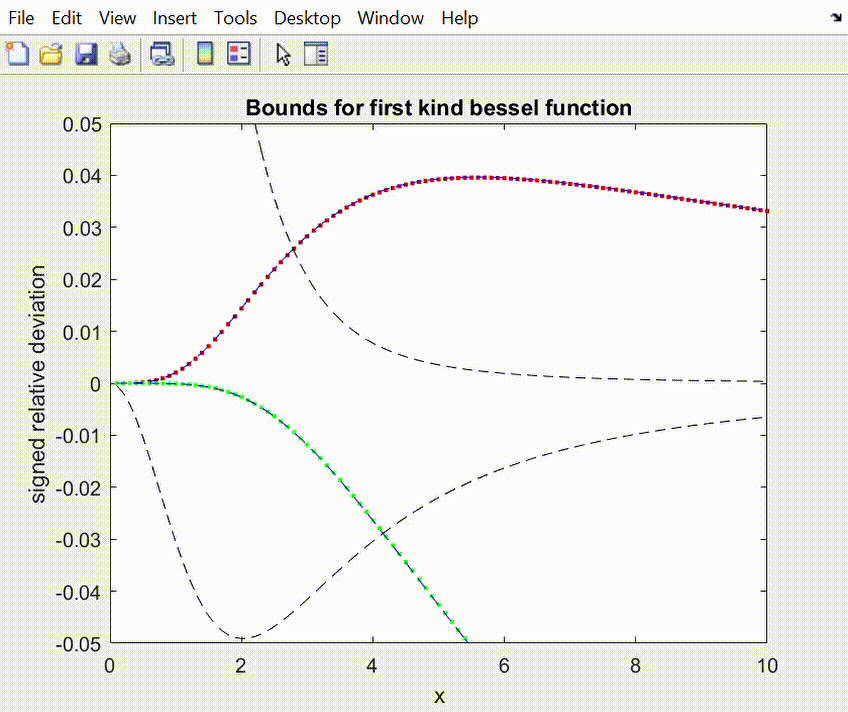
Task: Open the Edit menu
Action: tap(67, 18)
